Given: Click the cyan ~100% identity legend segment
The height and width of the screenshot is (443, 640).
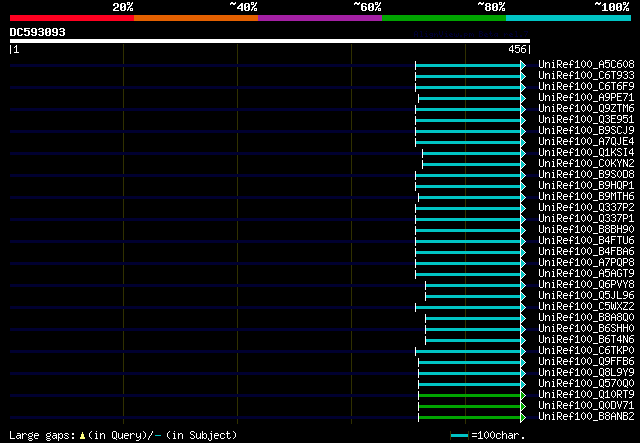Looking at the screenshot, I should click(569, 18).
